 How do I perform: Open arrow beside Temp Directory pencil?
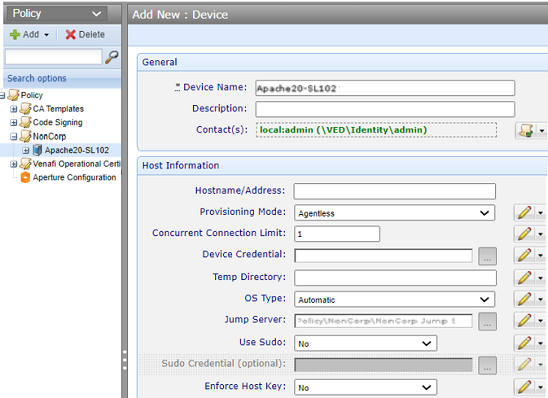(540, 278)
